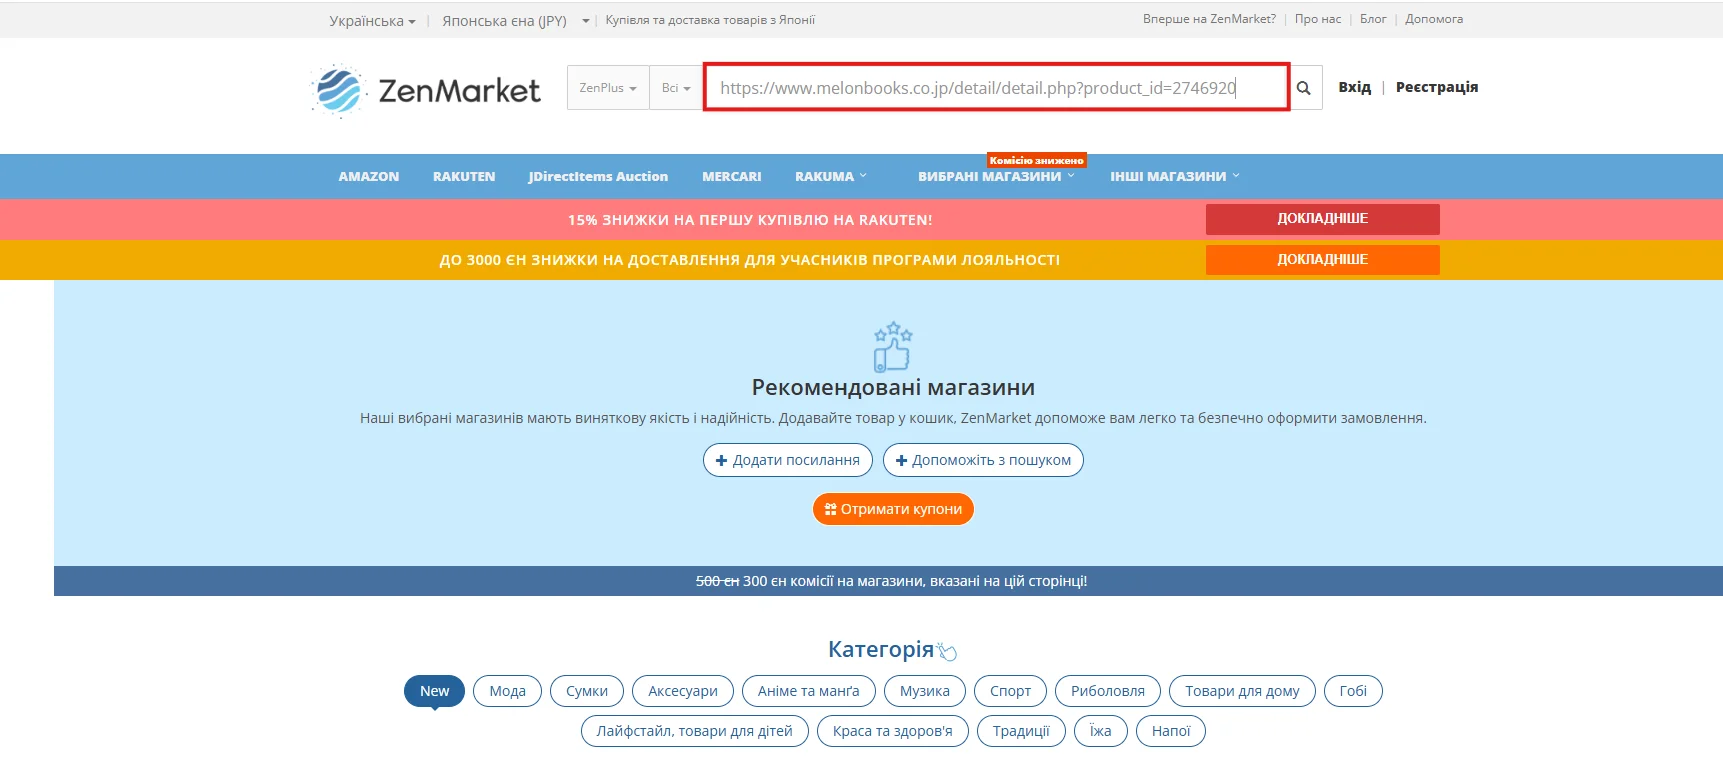Select the Товари для дому category

tap(1242, 691)
